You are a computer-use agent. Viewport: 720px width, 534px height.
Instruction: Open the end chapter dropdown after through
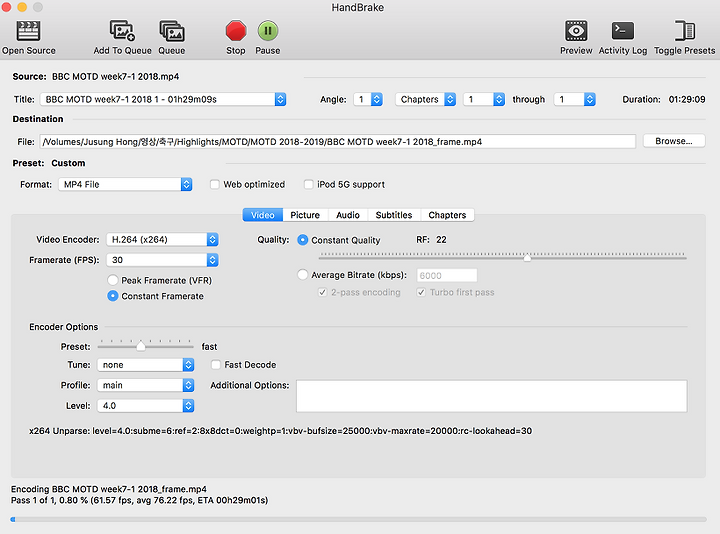[x=574, y=100]
